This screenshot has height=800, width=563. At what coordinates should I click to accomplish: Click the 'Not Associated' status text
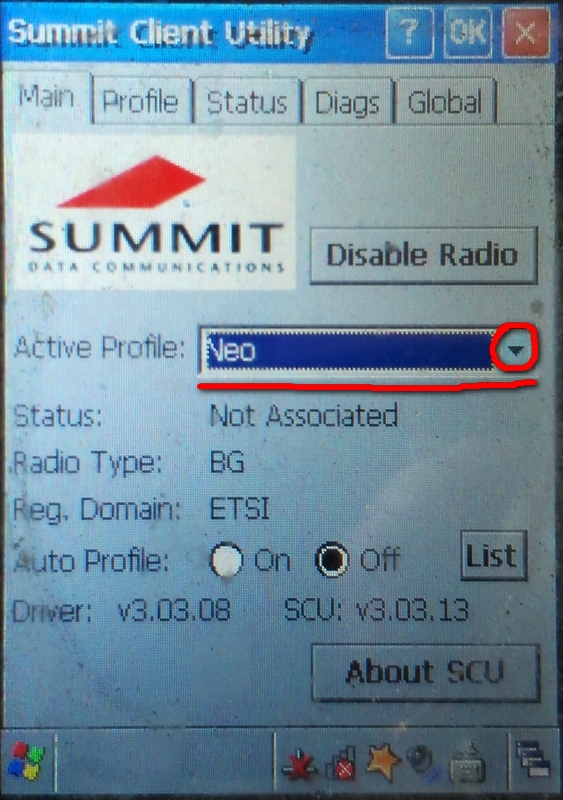coord(304,415)
